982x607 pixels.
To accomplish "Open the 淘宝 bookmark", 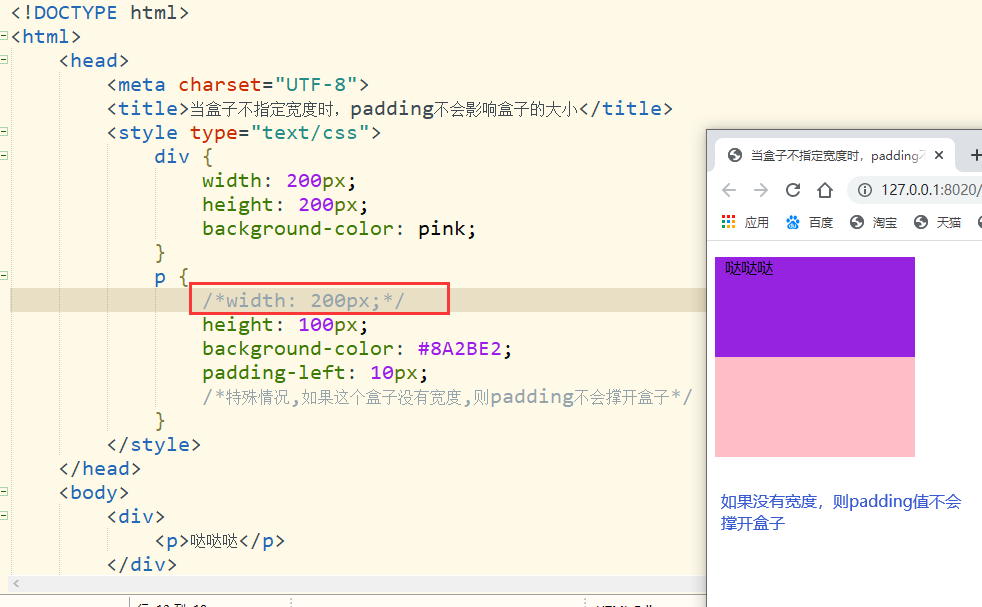I will [x=873, y=222].
